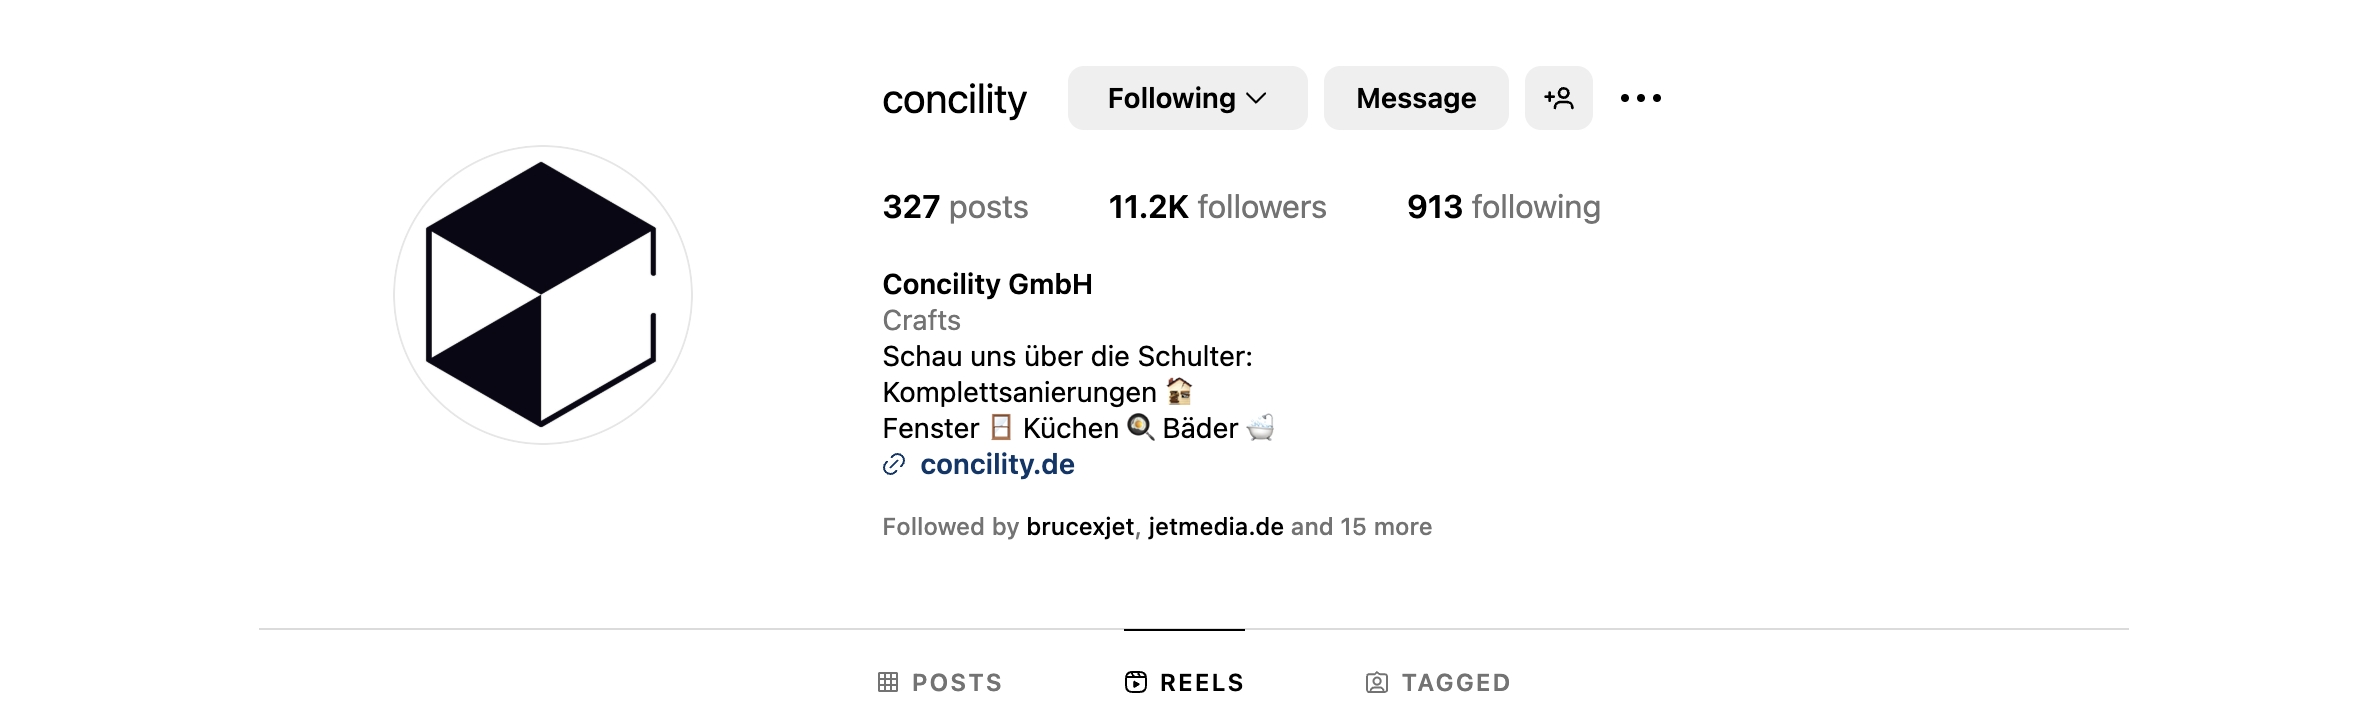Click the 327 posts count

tap(955, 207)
